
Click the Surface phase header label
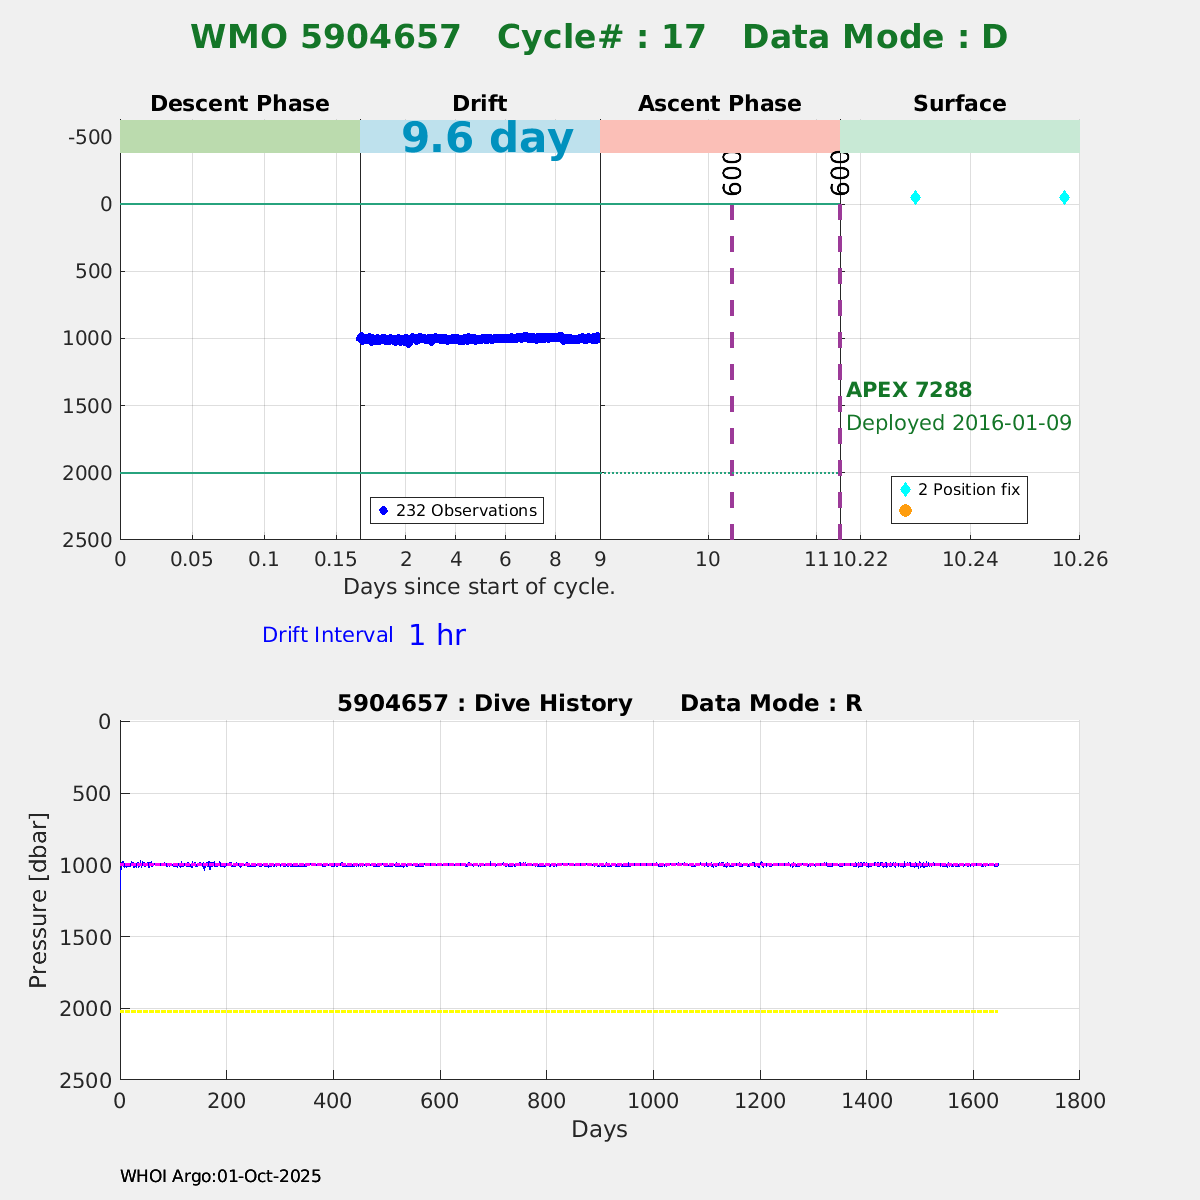coord(960,104)
